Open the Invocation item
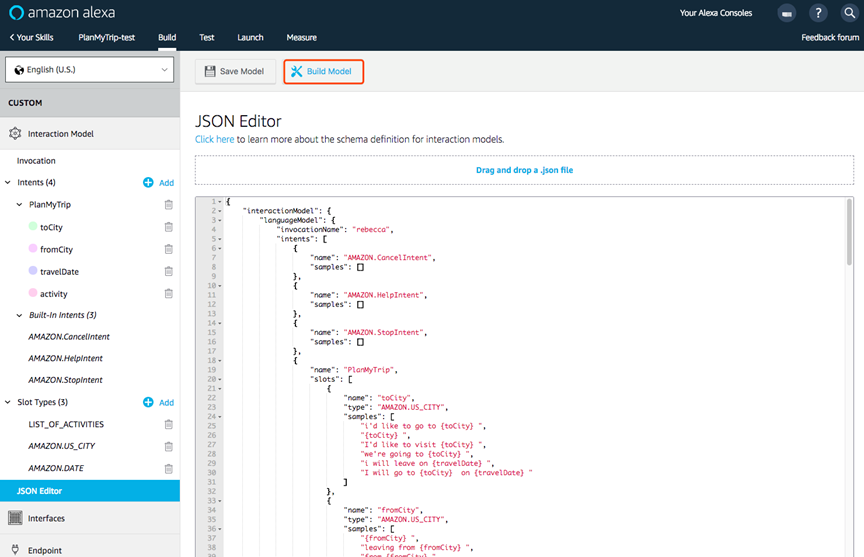 click(36, 161)
